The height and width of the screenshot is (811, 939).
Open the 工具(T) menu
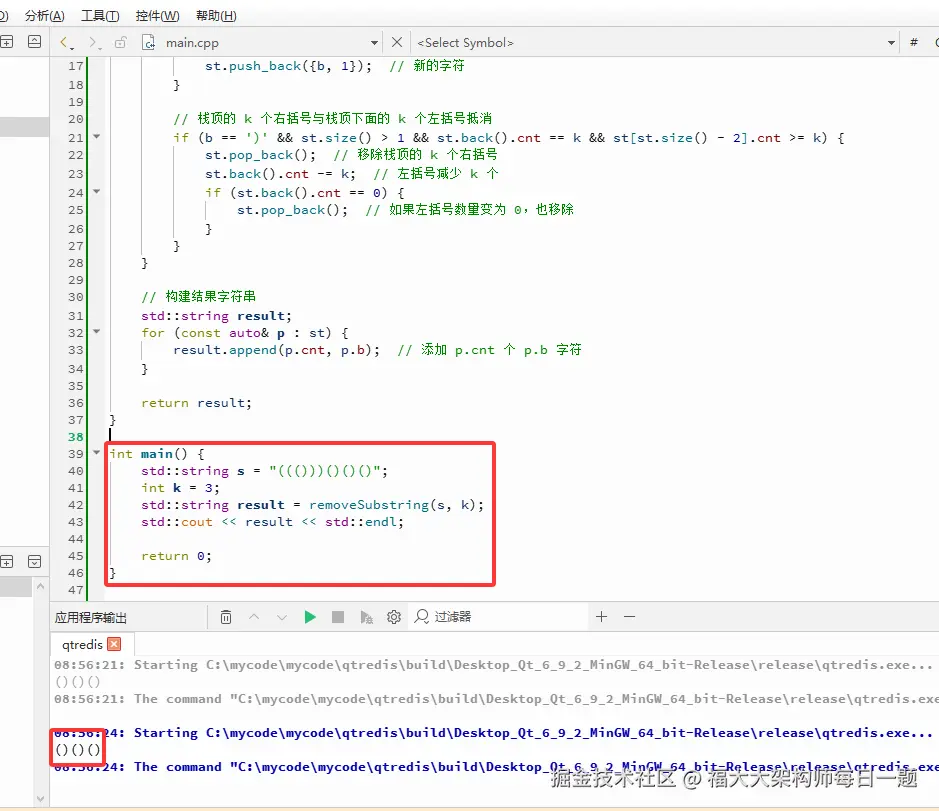(100, 16)
